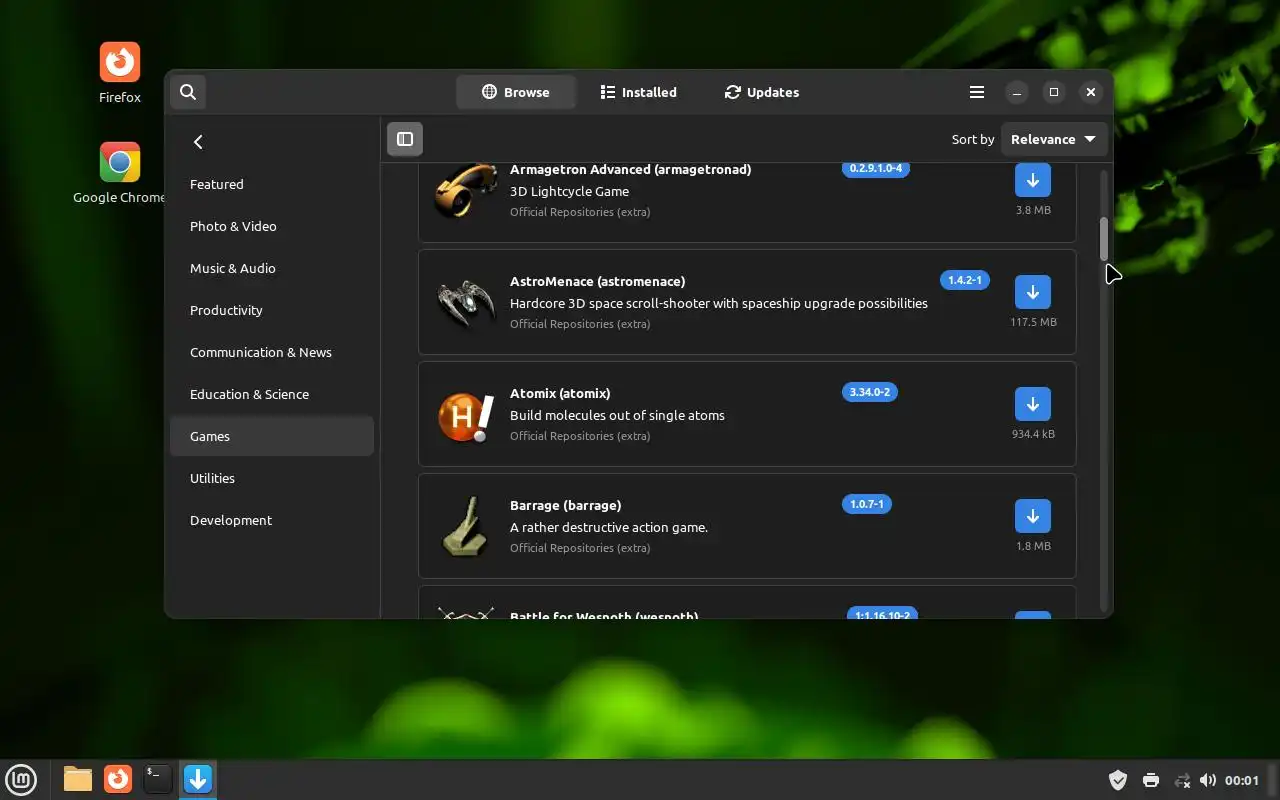1280x800 pixels.
Task: Install AstroMenace with download button
Action: coord(1033,292)
